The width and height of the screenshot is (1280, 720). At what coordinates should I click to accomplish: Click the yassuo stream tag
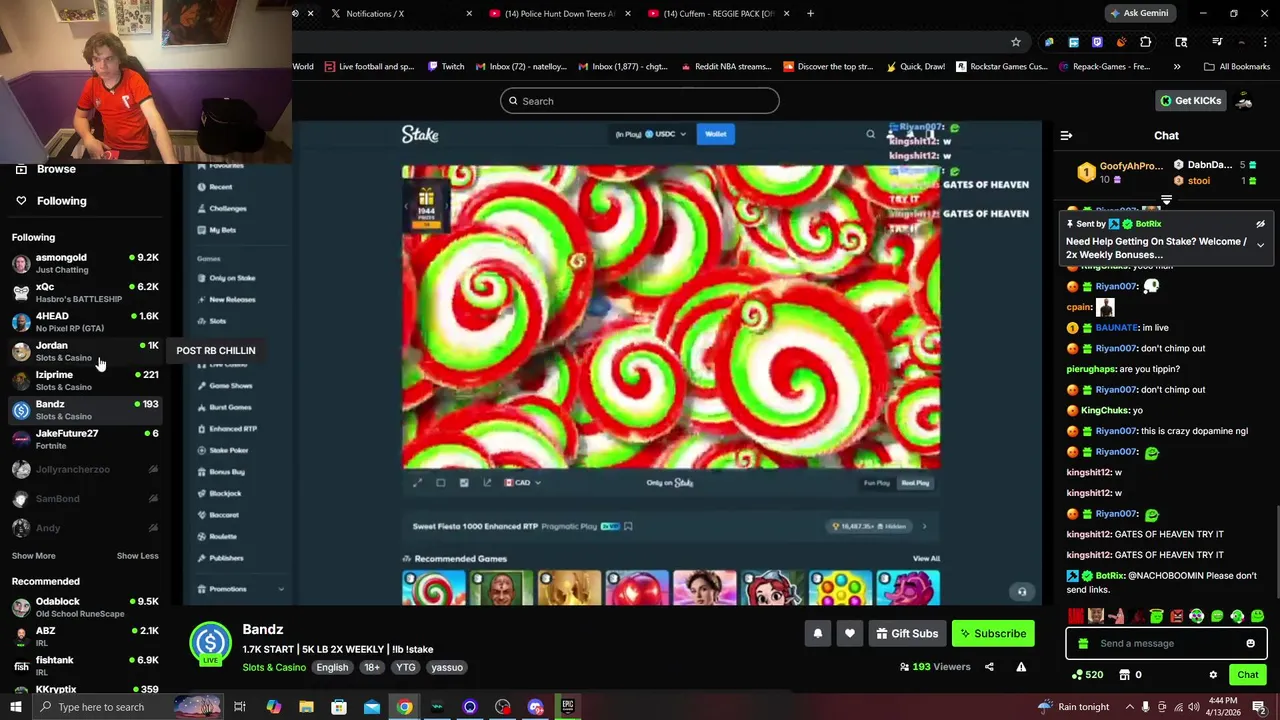pos(447,668)
